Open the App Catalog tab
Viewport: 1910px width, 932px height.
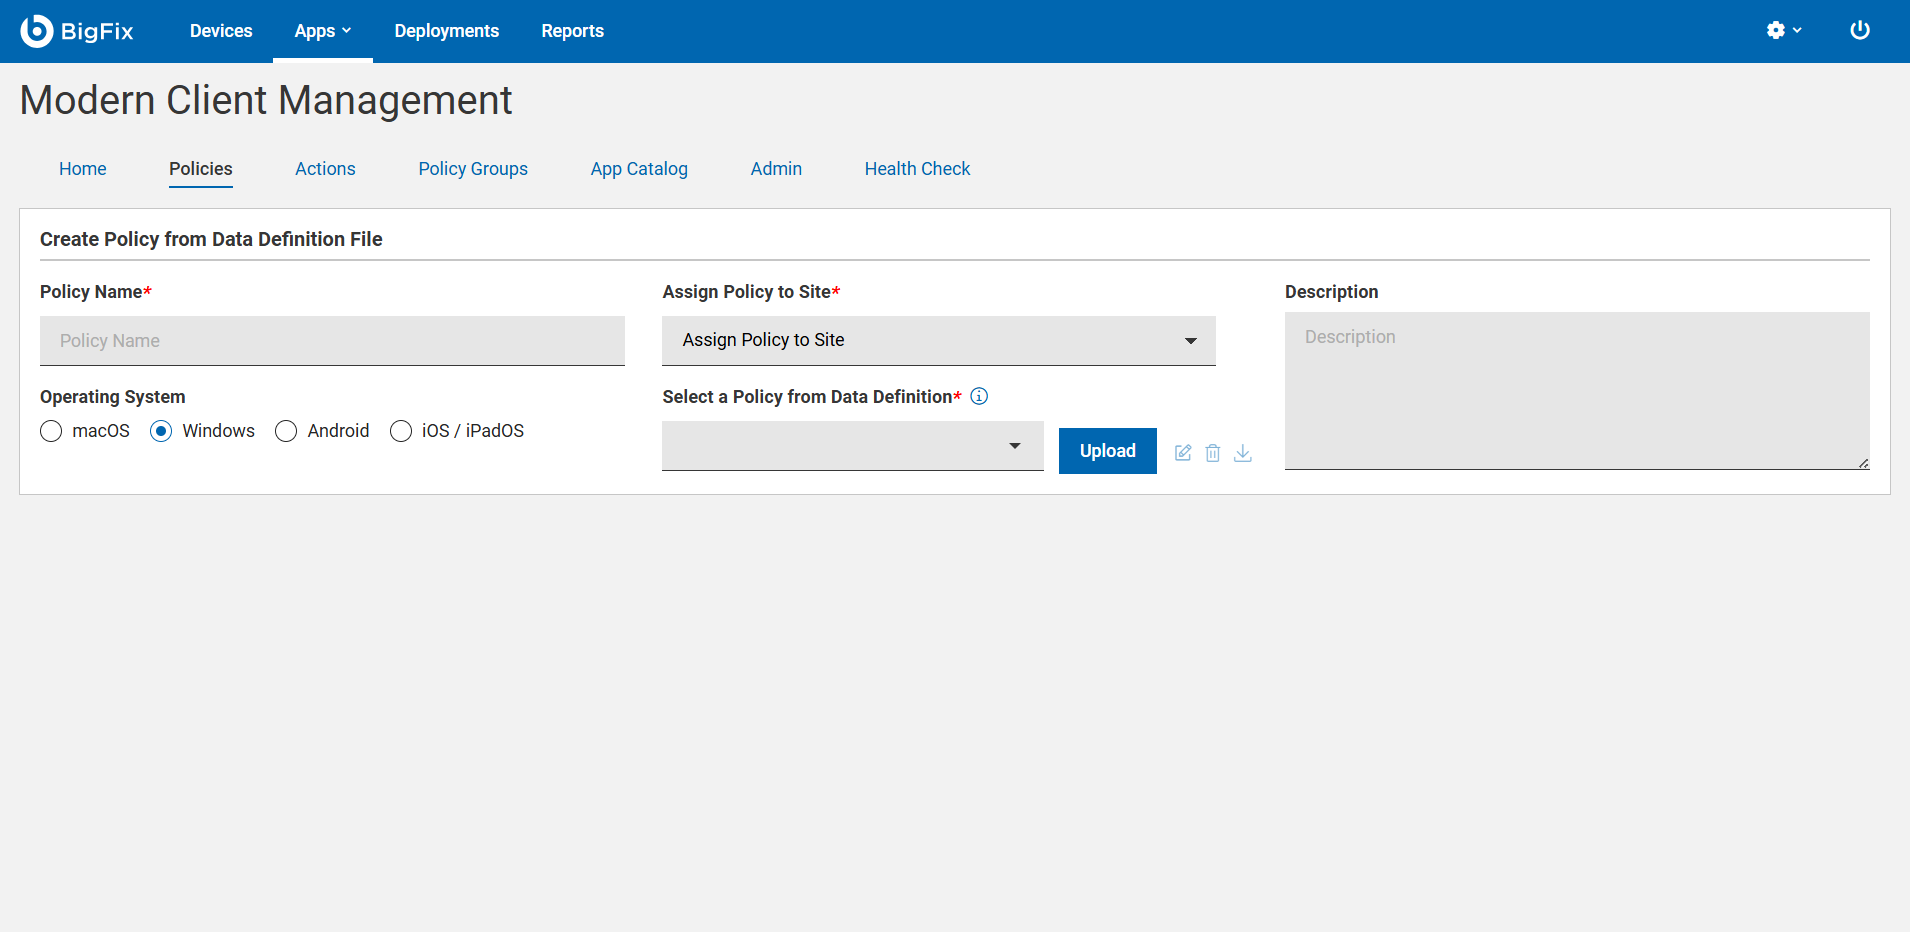639,169
